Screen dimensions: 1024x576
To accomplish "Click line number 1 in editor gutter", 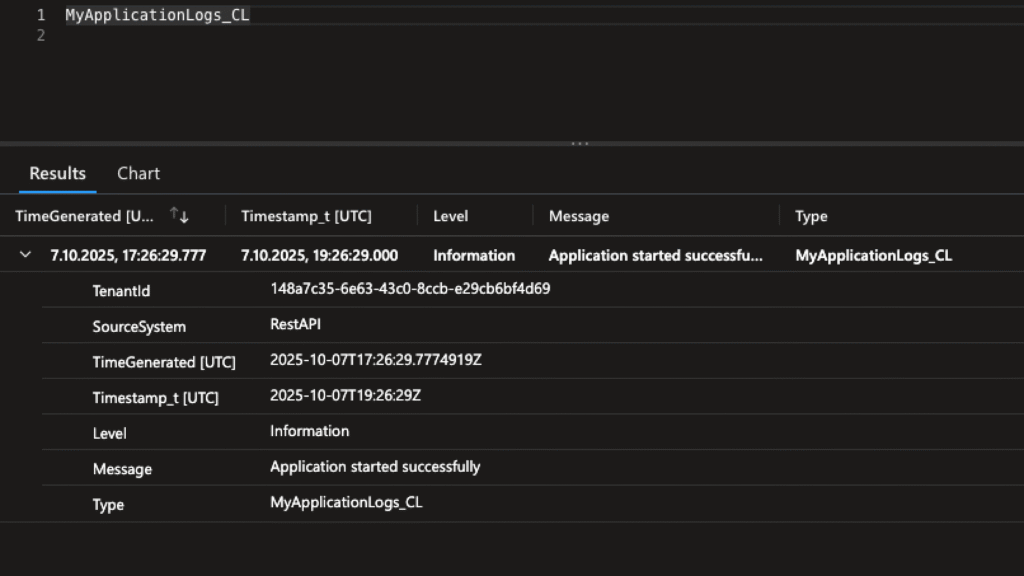I will click(40, 15).
